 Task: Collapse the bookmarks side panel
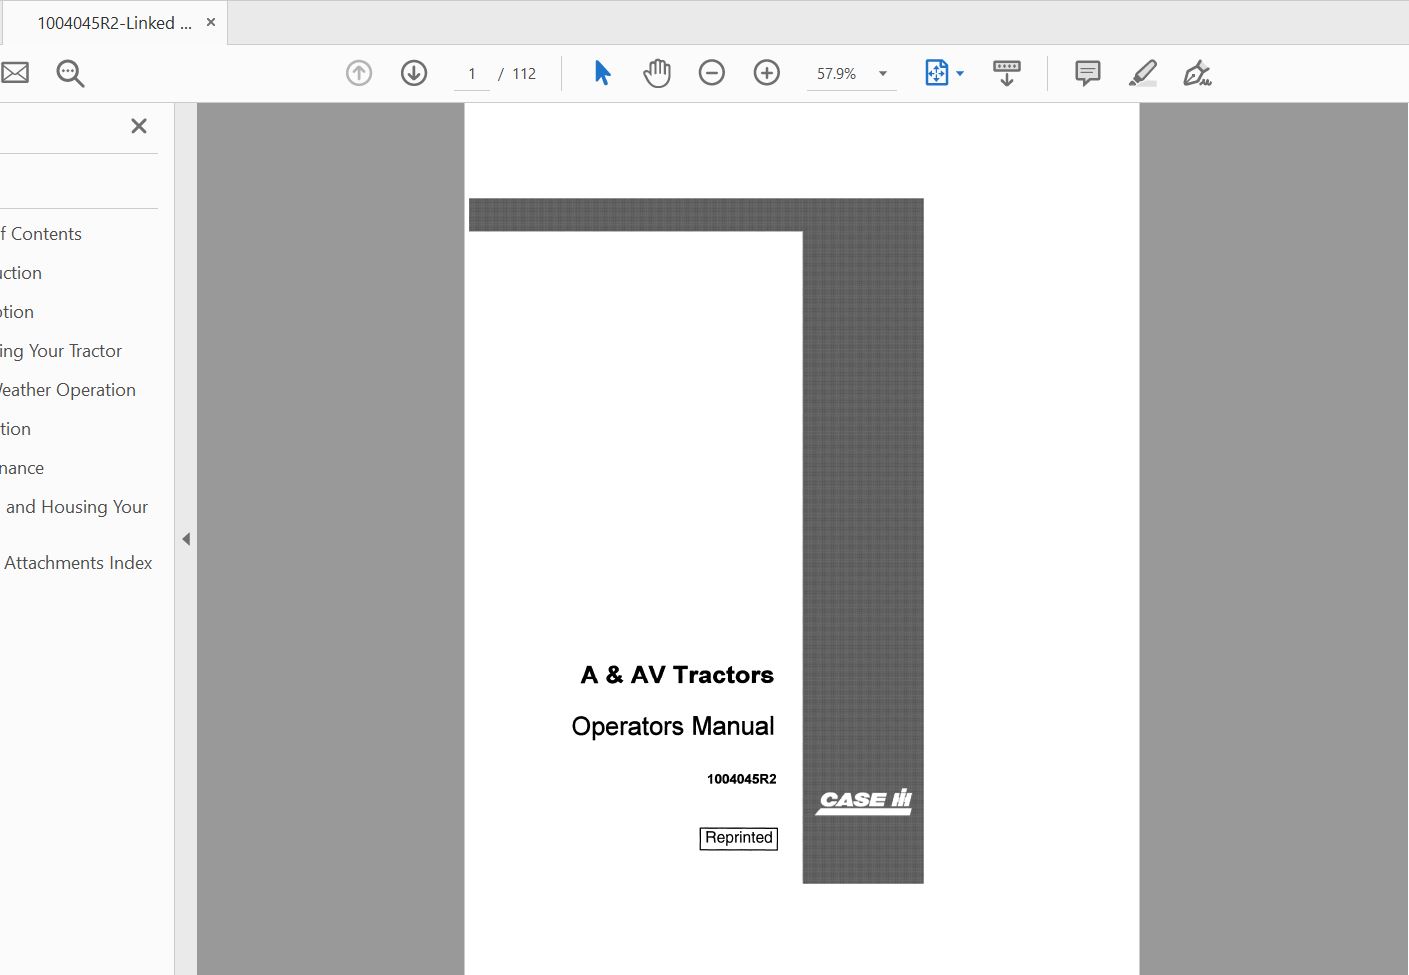click(x=186, y=538)
